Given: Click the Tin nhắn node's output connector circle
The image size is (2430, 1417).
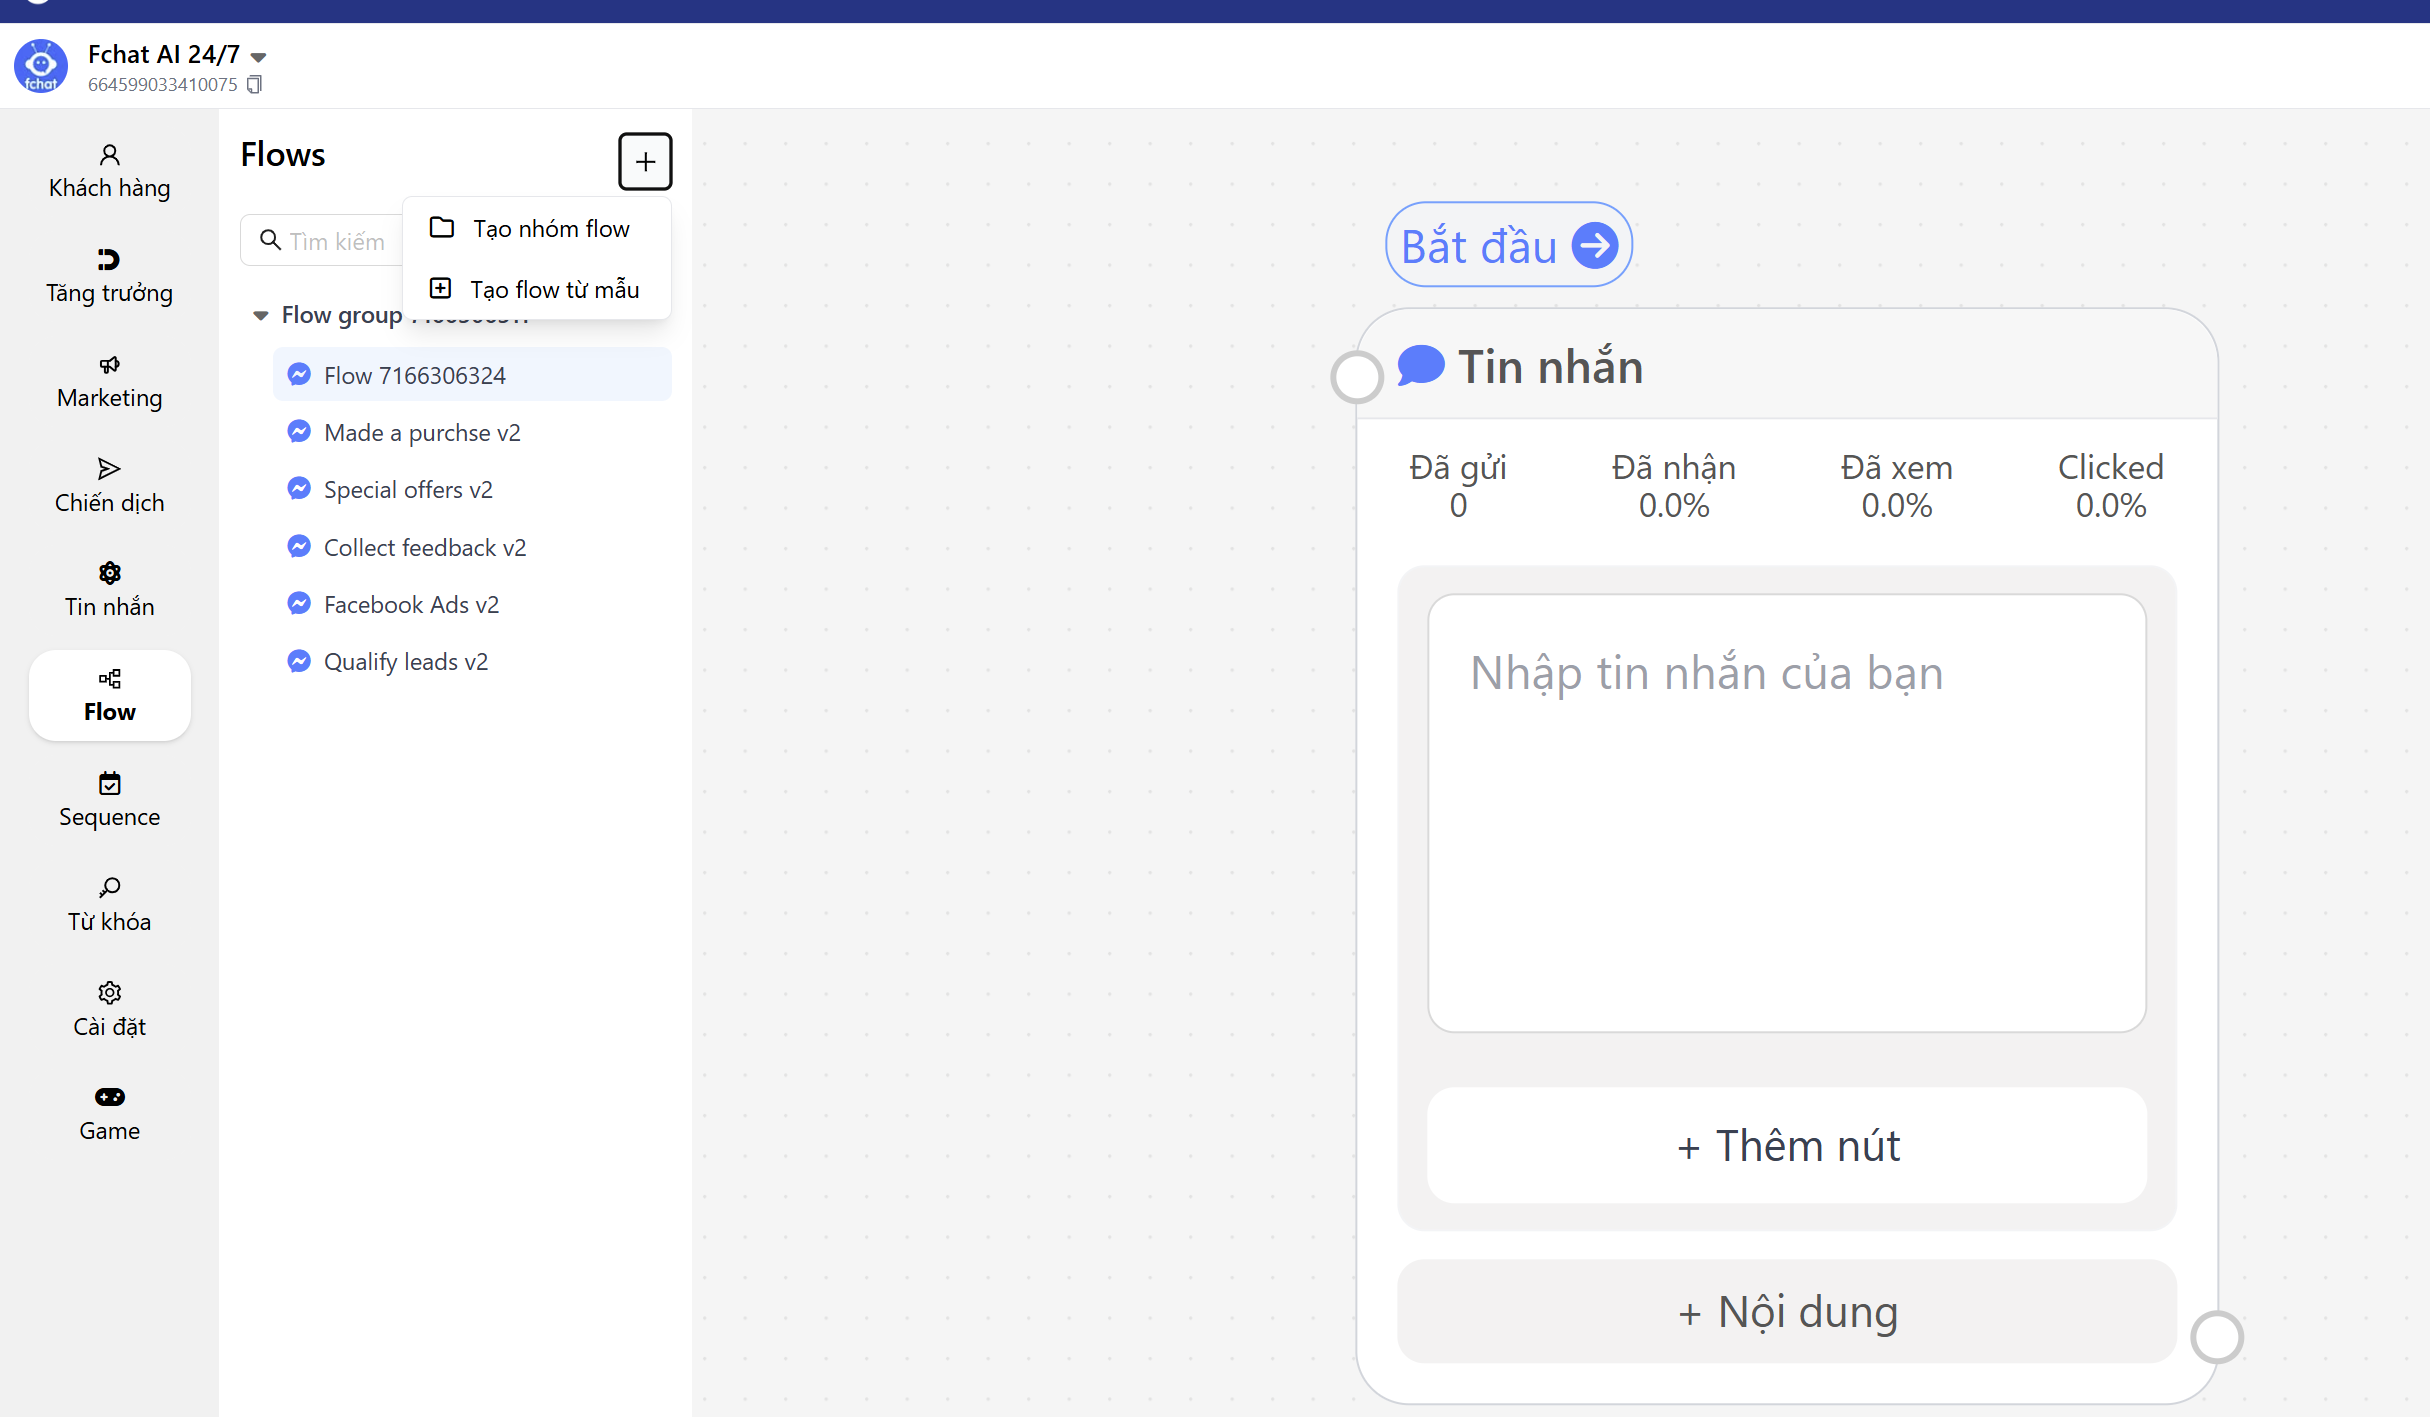Looking at the screenshot, I should point(2216,1337).
